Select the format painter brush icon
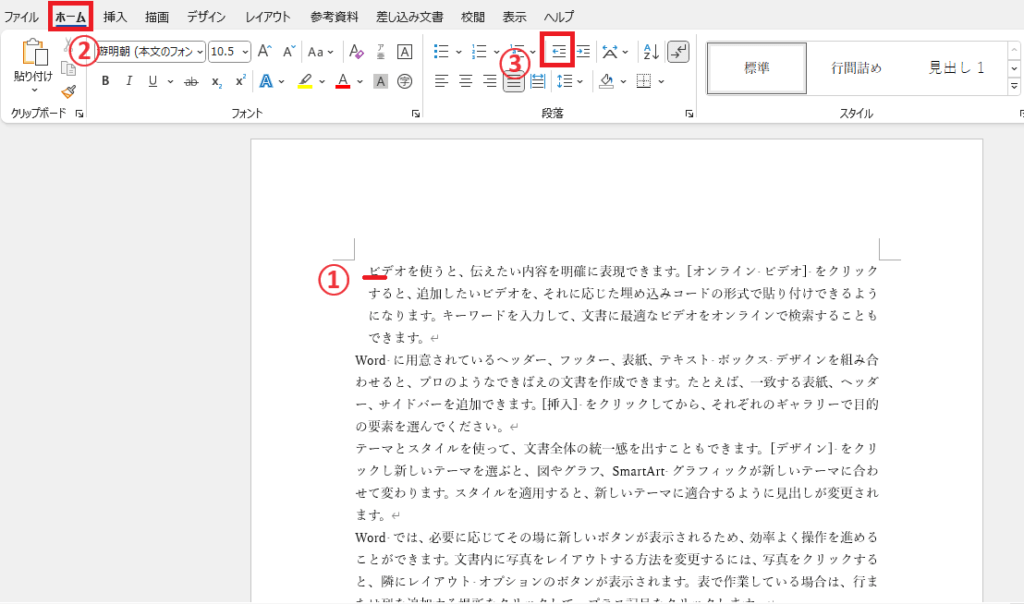The height and width of the screenshot is (604, 1024). [69, 91]
